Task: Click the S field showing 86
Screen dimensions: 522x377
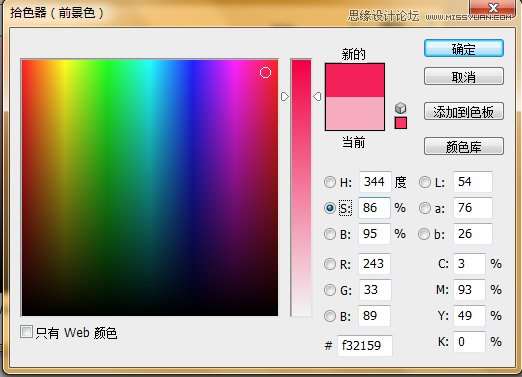Action: [374, 208]
